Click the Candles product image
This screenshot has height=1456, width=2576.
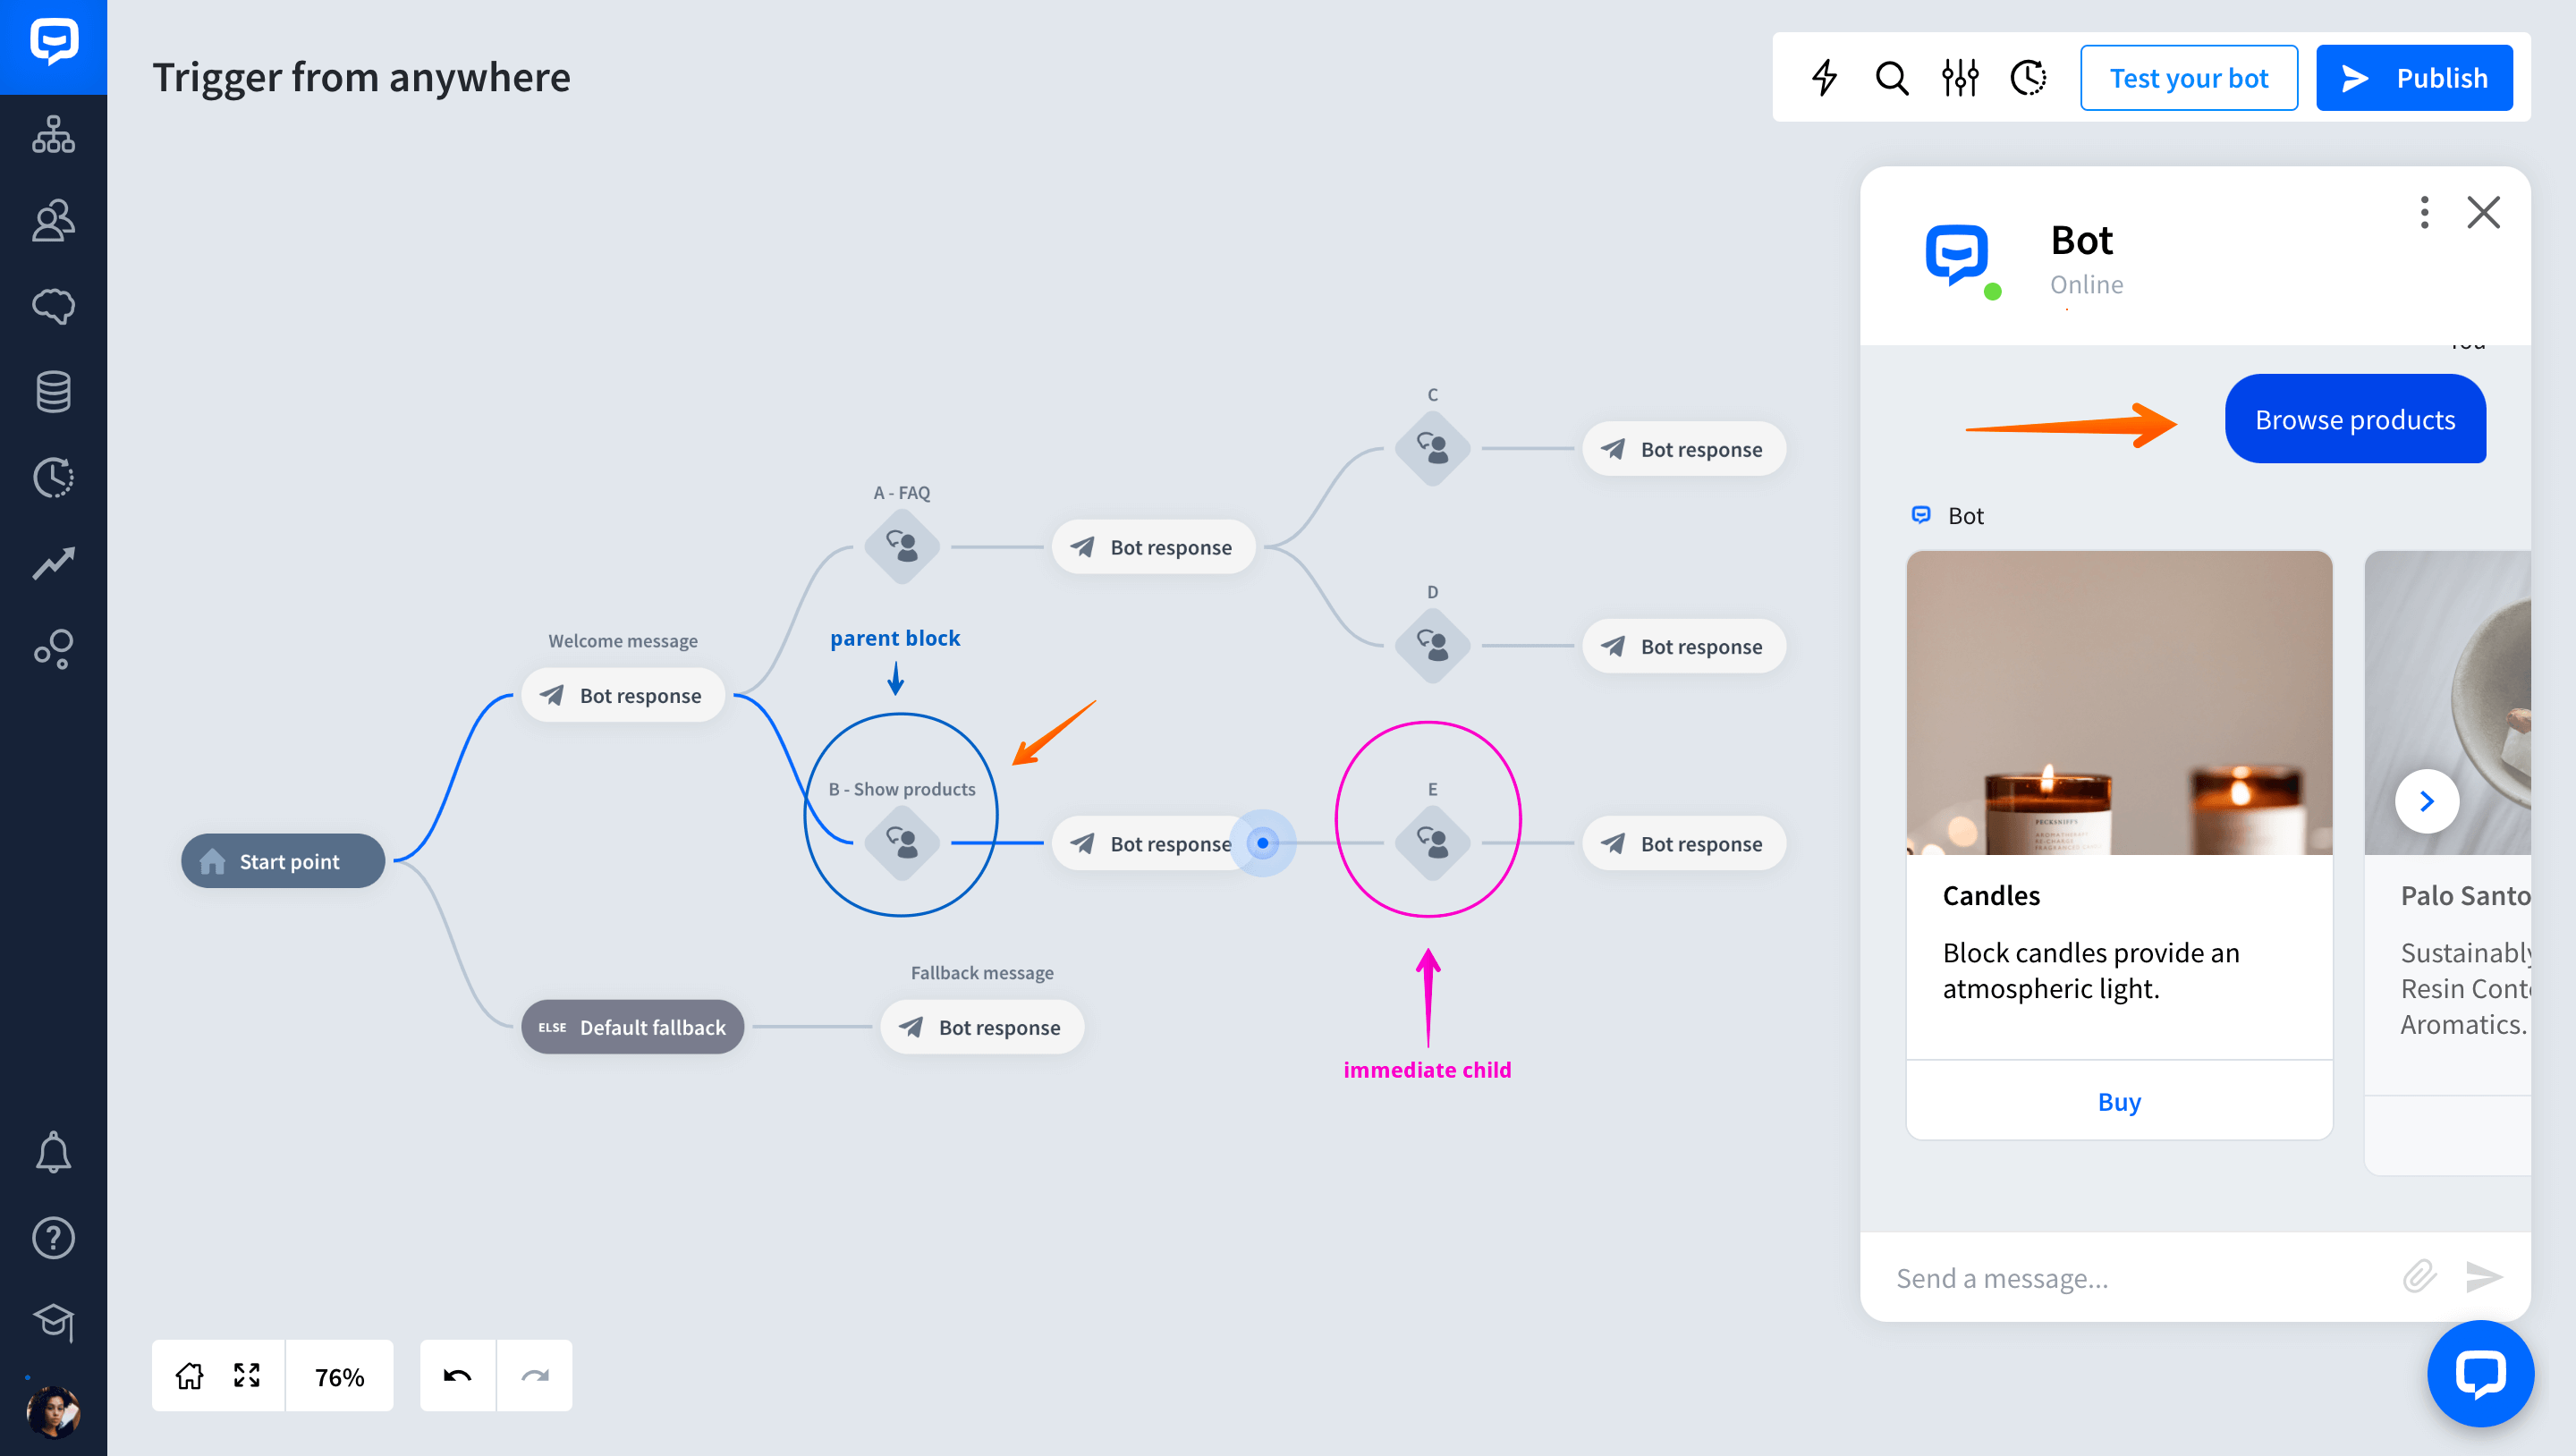pos(2119,703)
